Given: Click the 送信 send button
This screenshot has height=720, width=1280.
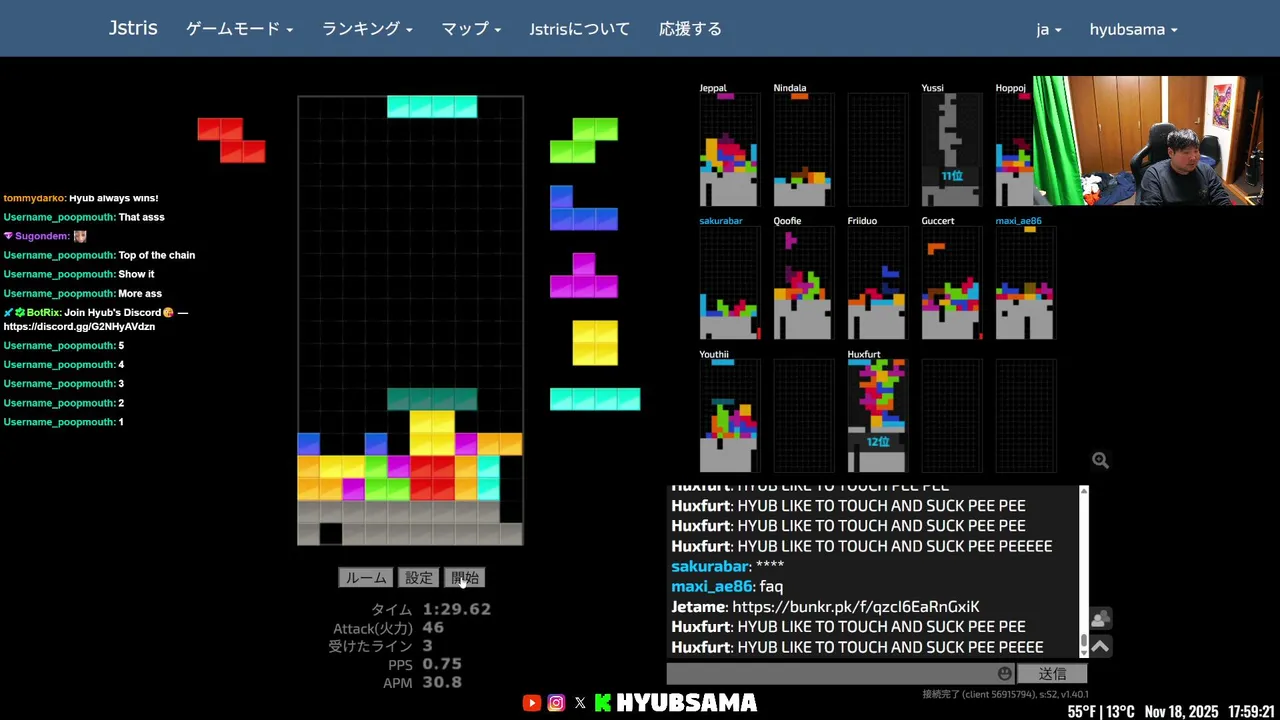Looking at the screenshot, I should [1052, 674].
